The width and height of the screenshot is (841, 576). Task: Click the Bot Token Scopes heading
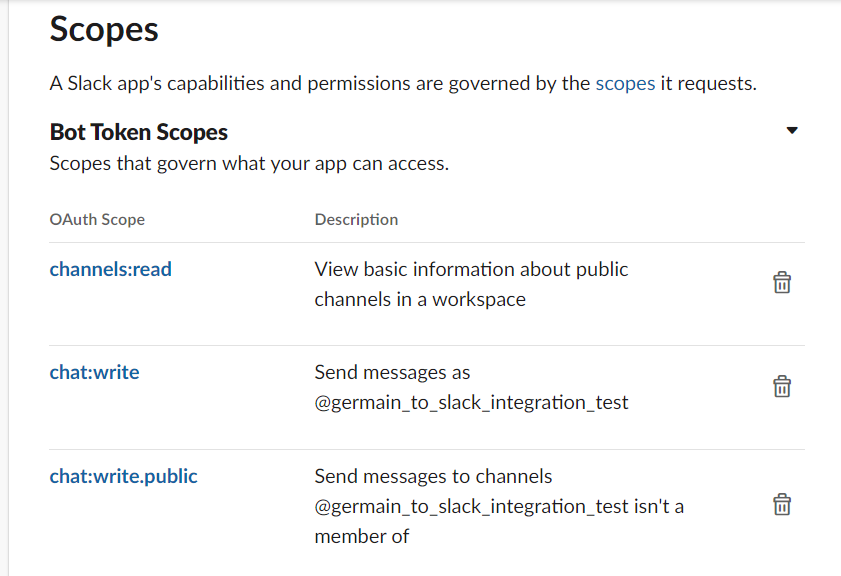click(138, 131)
